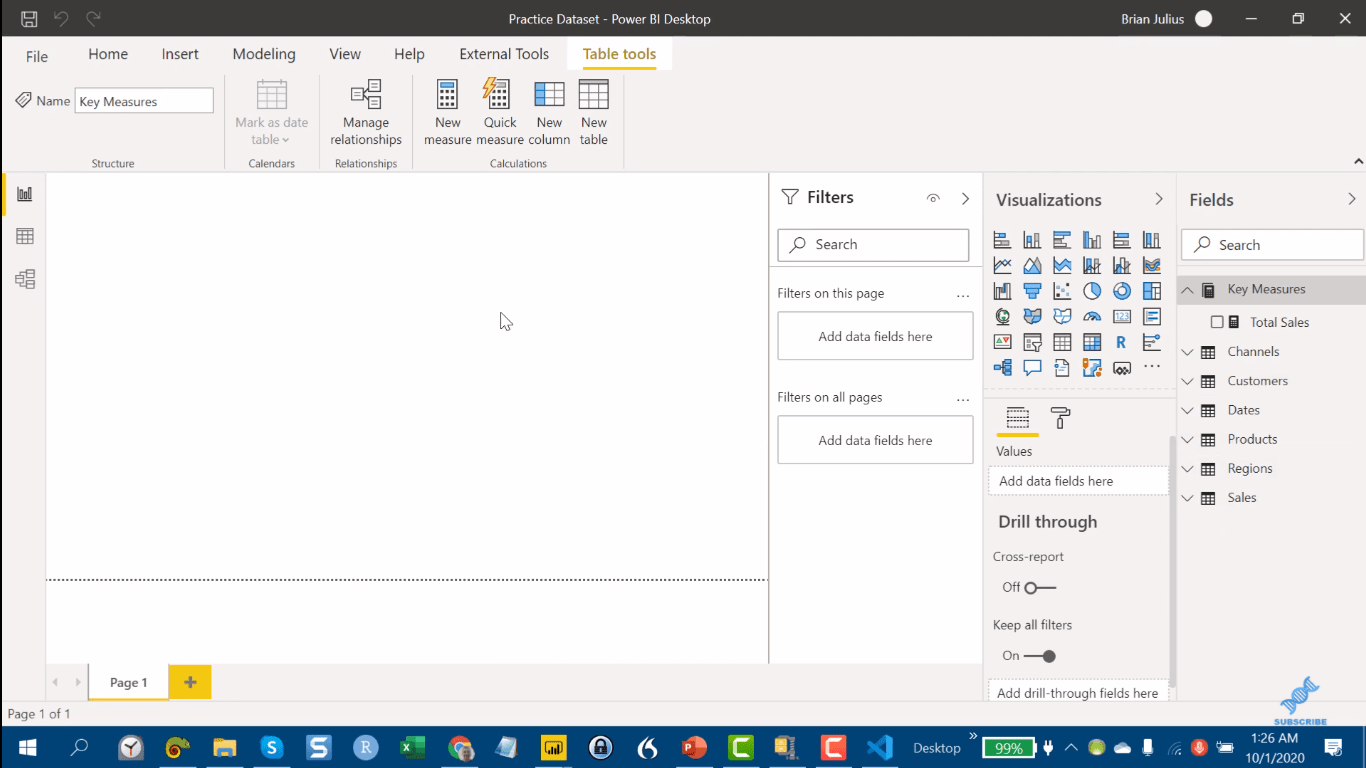Expand the Regions table

(1188, 468)
